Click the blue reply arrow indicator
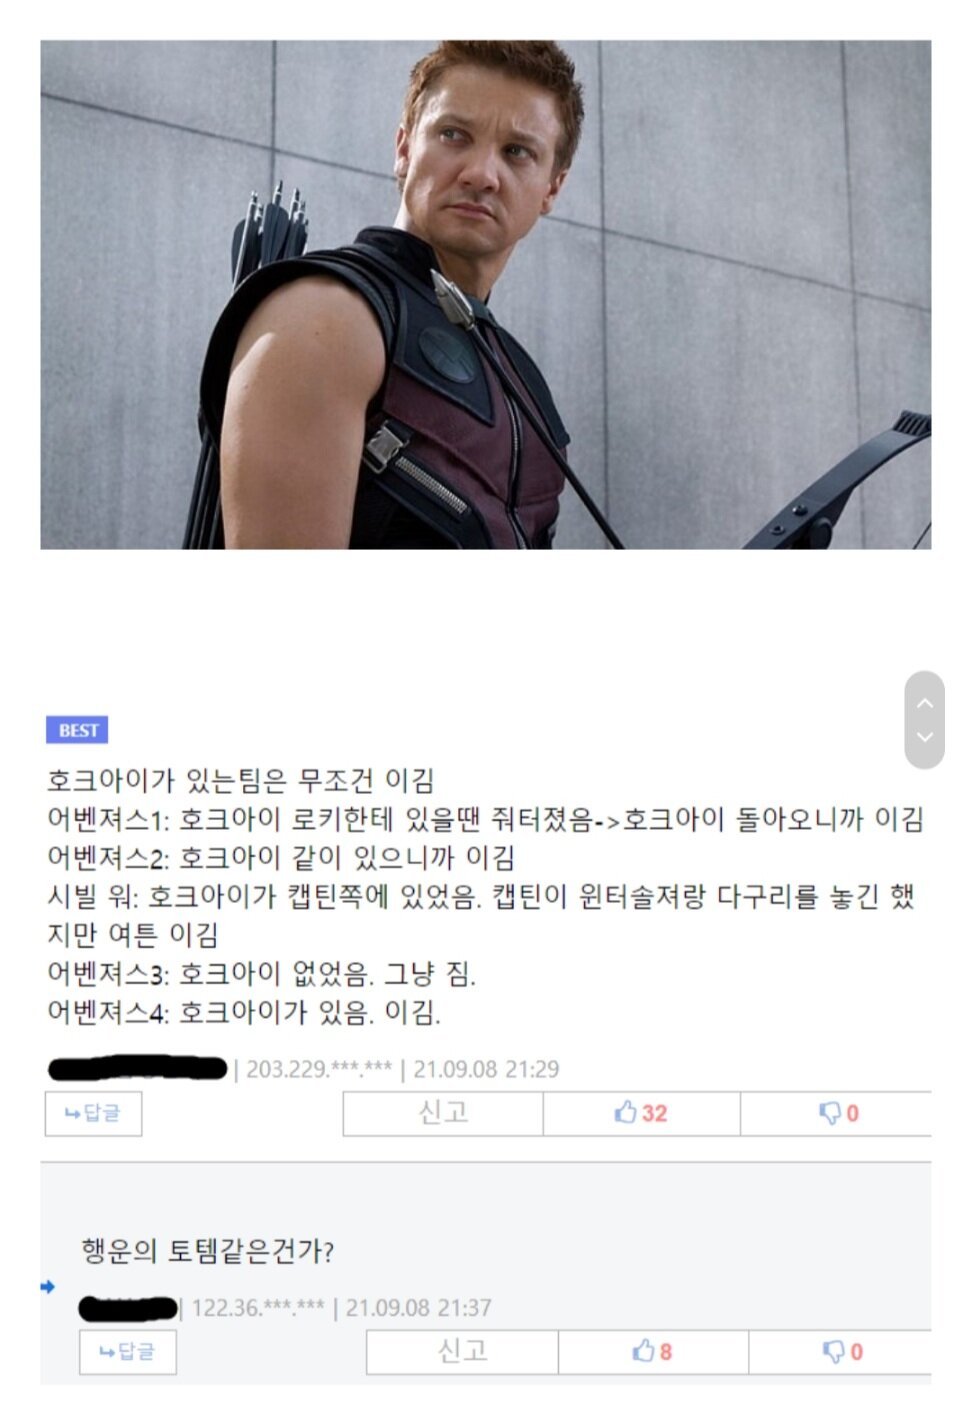 47,1287
